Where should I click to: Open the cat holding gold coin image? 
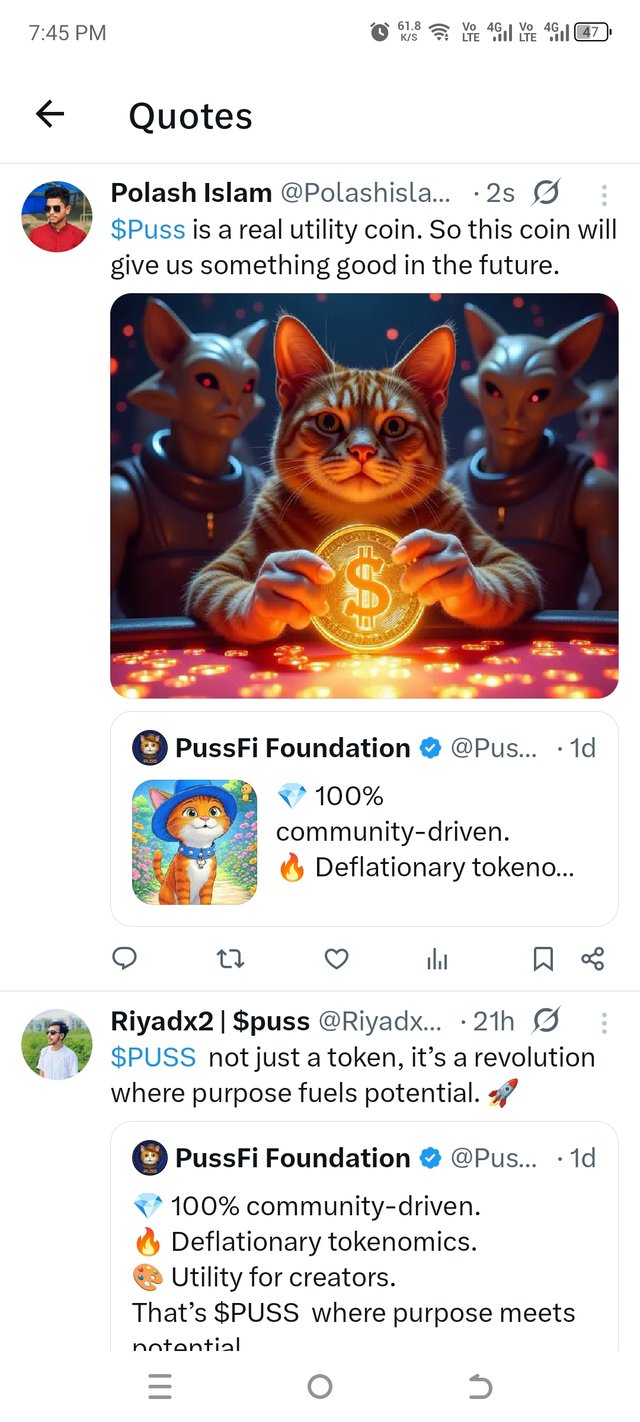click(364, 495)
